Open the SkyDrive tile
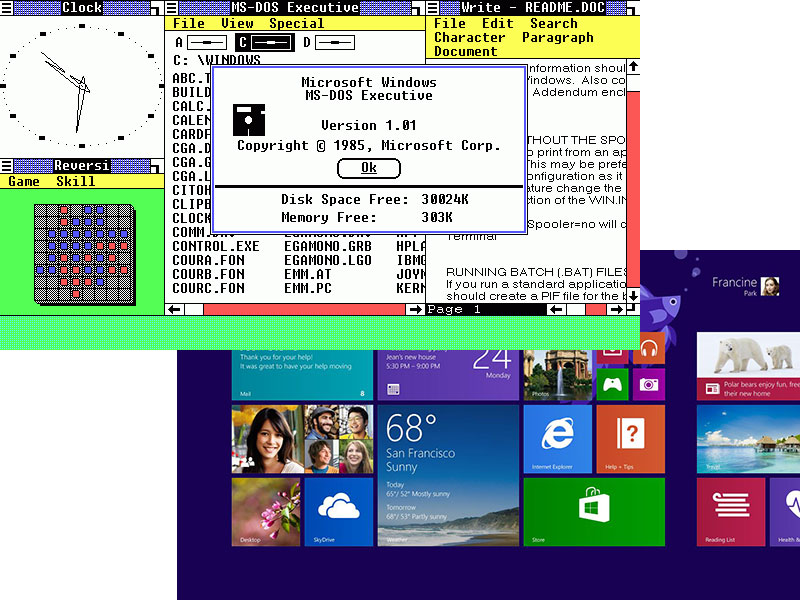Image resolution: width=800 pixels, height=600 pixels. pos(339,512)
